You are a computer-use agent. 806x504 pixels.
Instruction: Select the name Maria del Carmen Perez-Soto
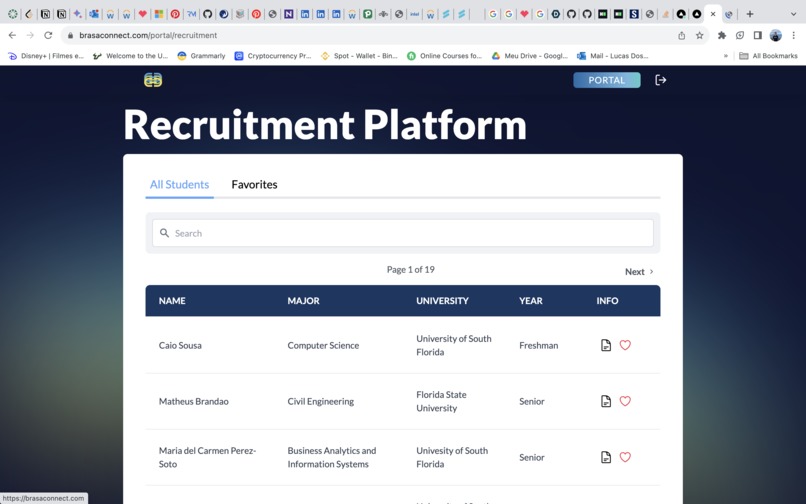[x=207, y=457]
